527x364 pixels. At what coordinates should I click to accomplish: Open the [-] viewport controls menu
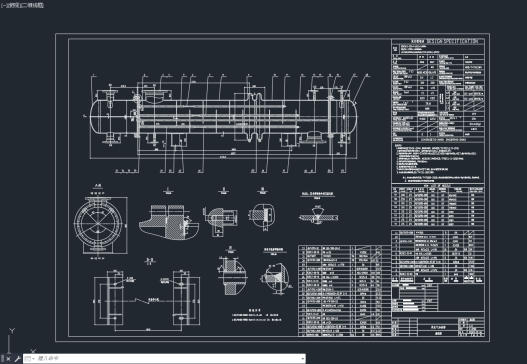click(x=4, y=5)
